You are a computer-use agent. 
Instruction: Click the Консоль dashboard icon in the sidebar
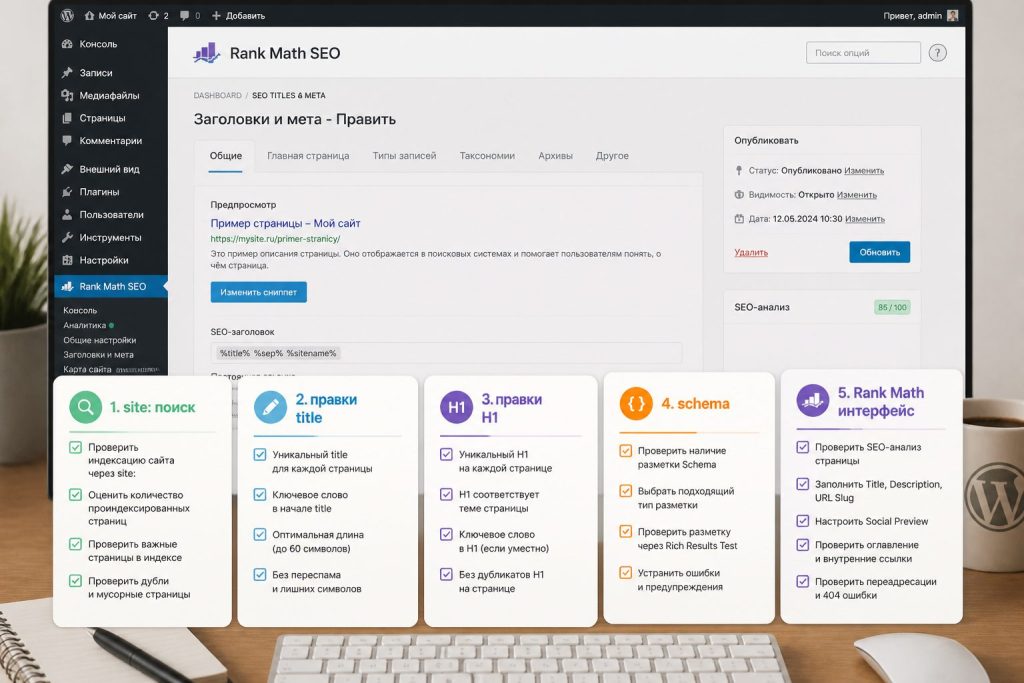pyautogui.click(x=67, y=44)
